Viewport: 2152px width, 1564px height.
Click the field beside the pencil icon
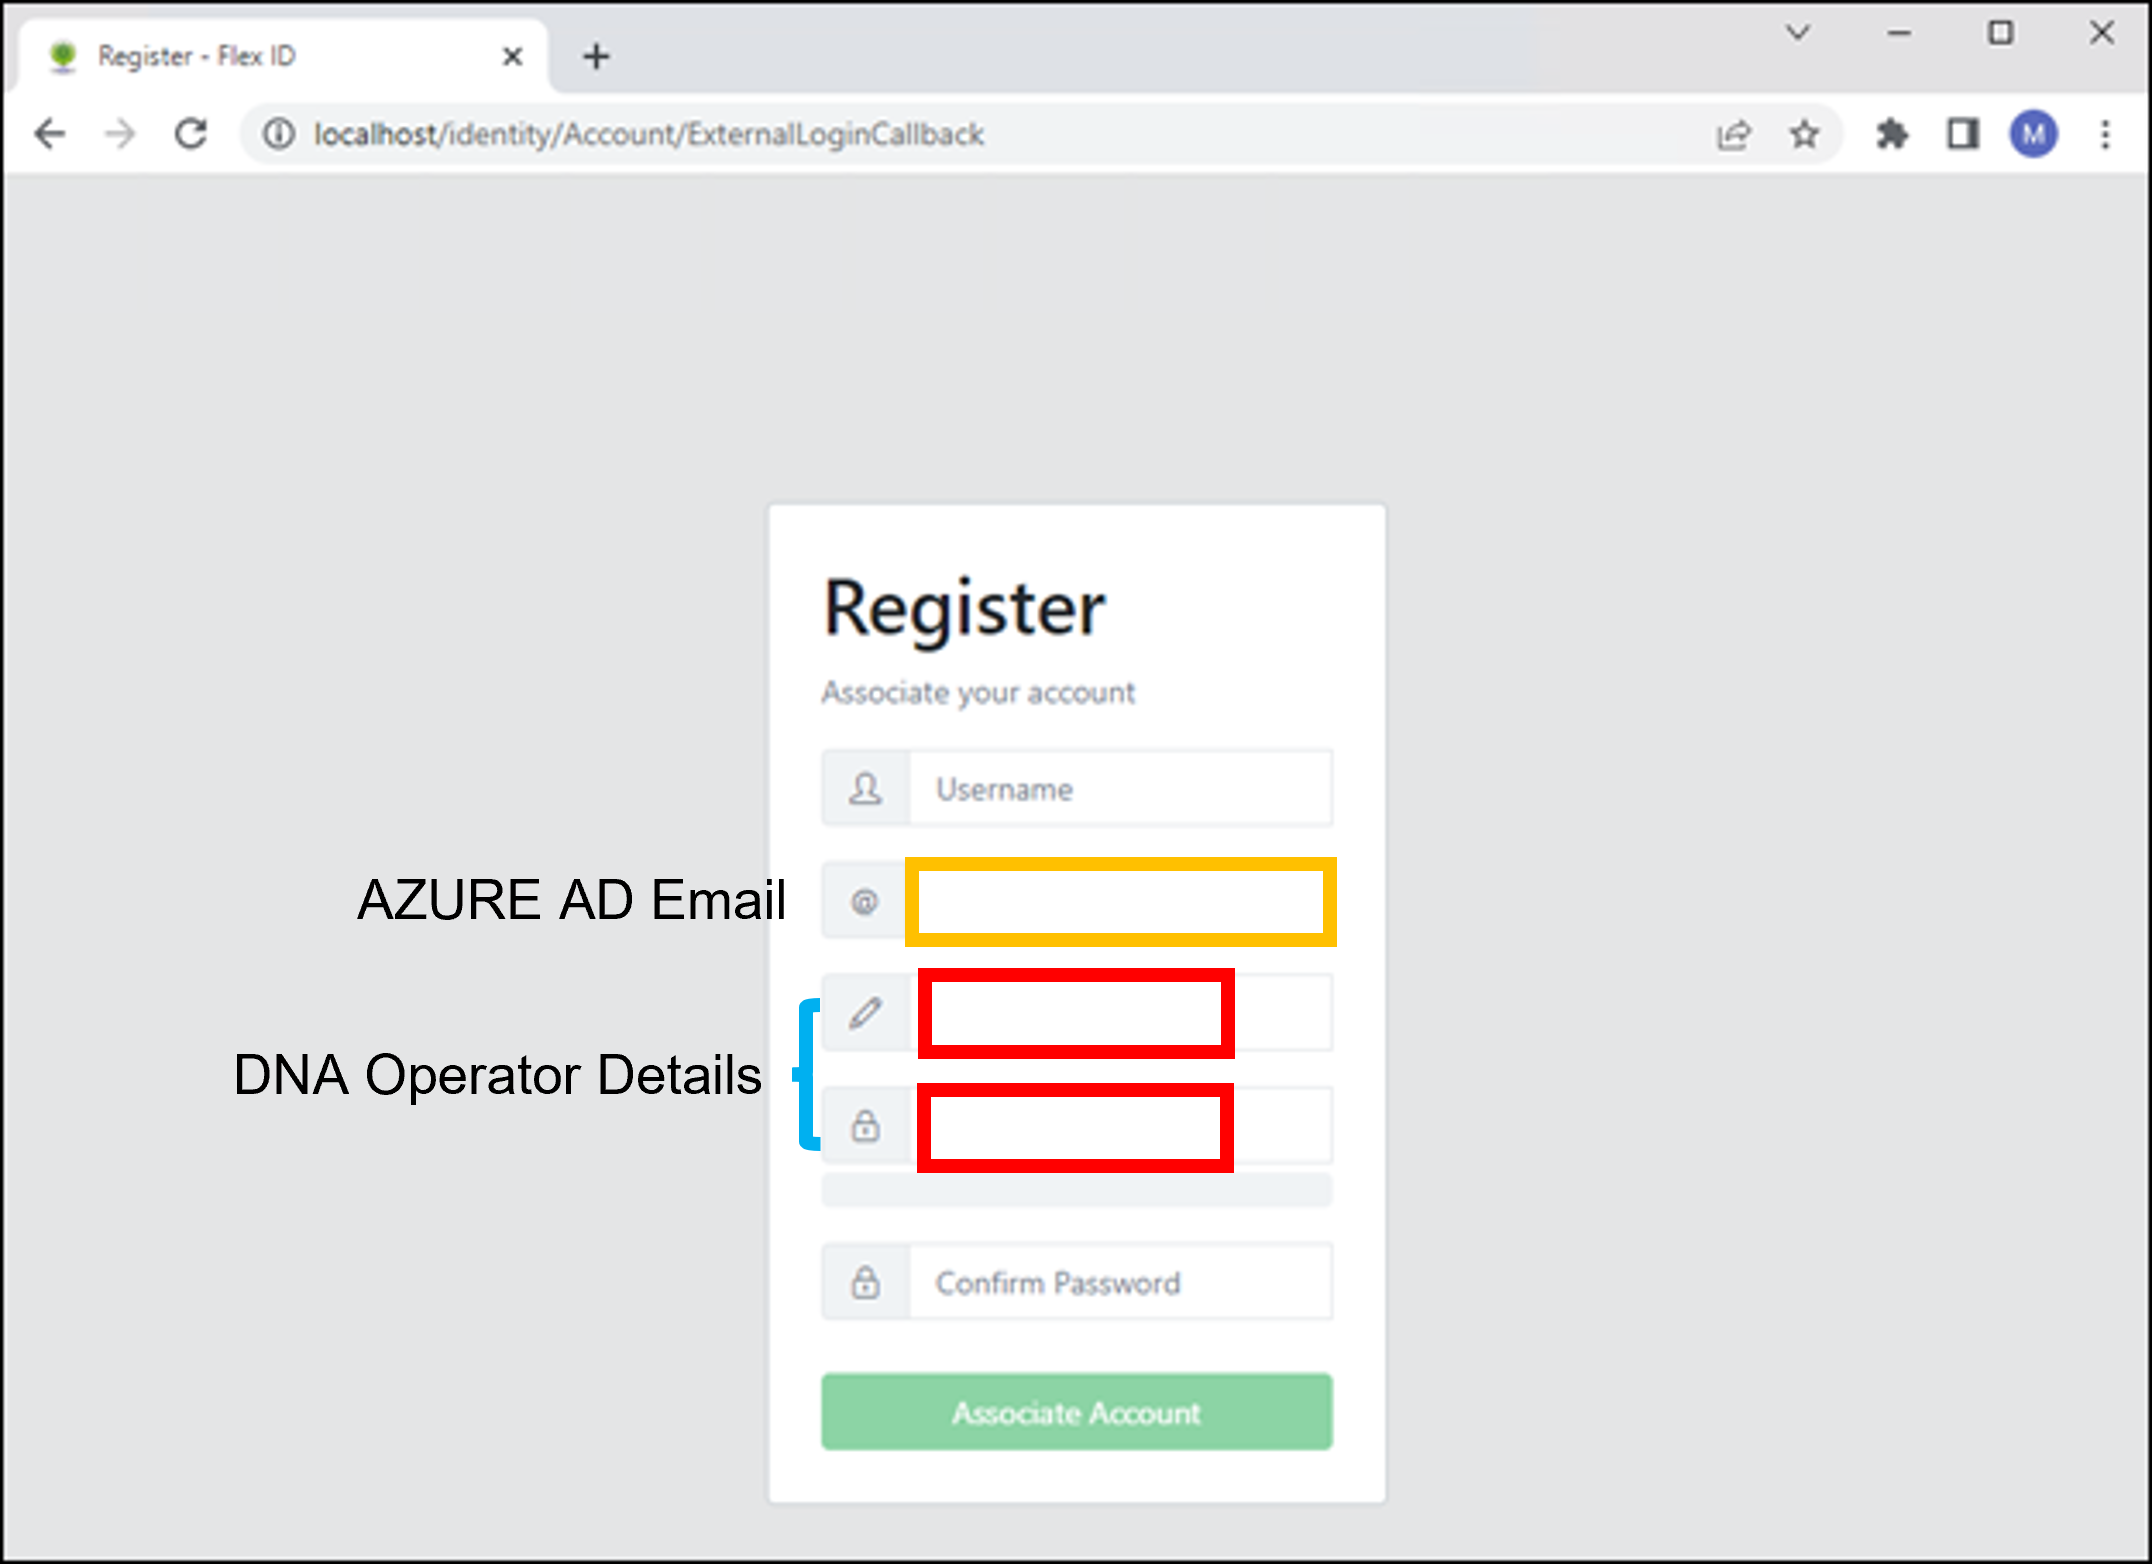point(1120,1013)
